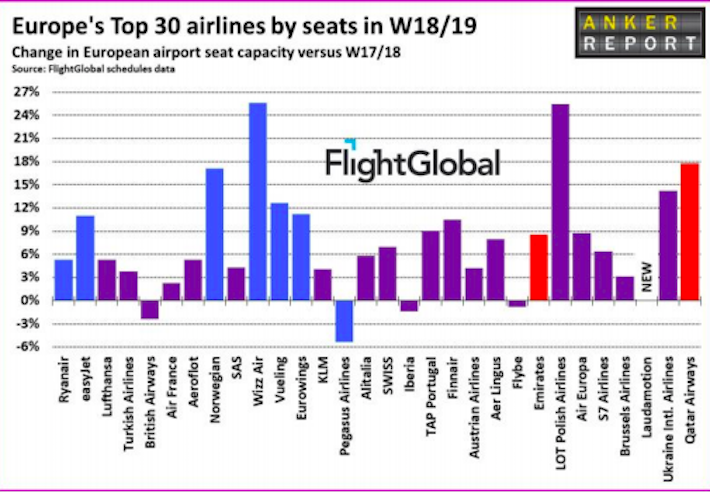The image size is (710, 493).
Task: Click the -6% y-axis label
Action: click(x=28, y=347)
